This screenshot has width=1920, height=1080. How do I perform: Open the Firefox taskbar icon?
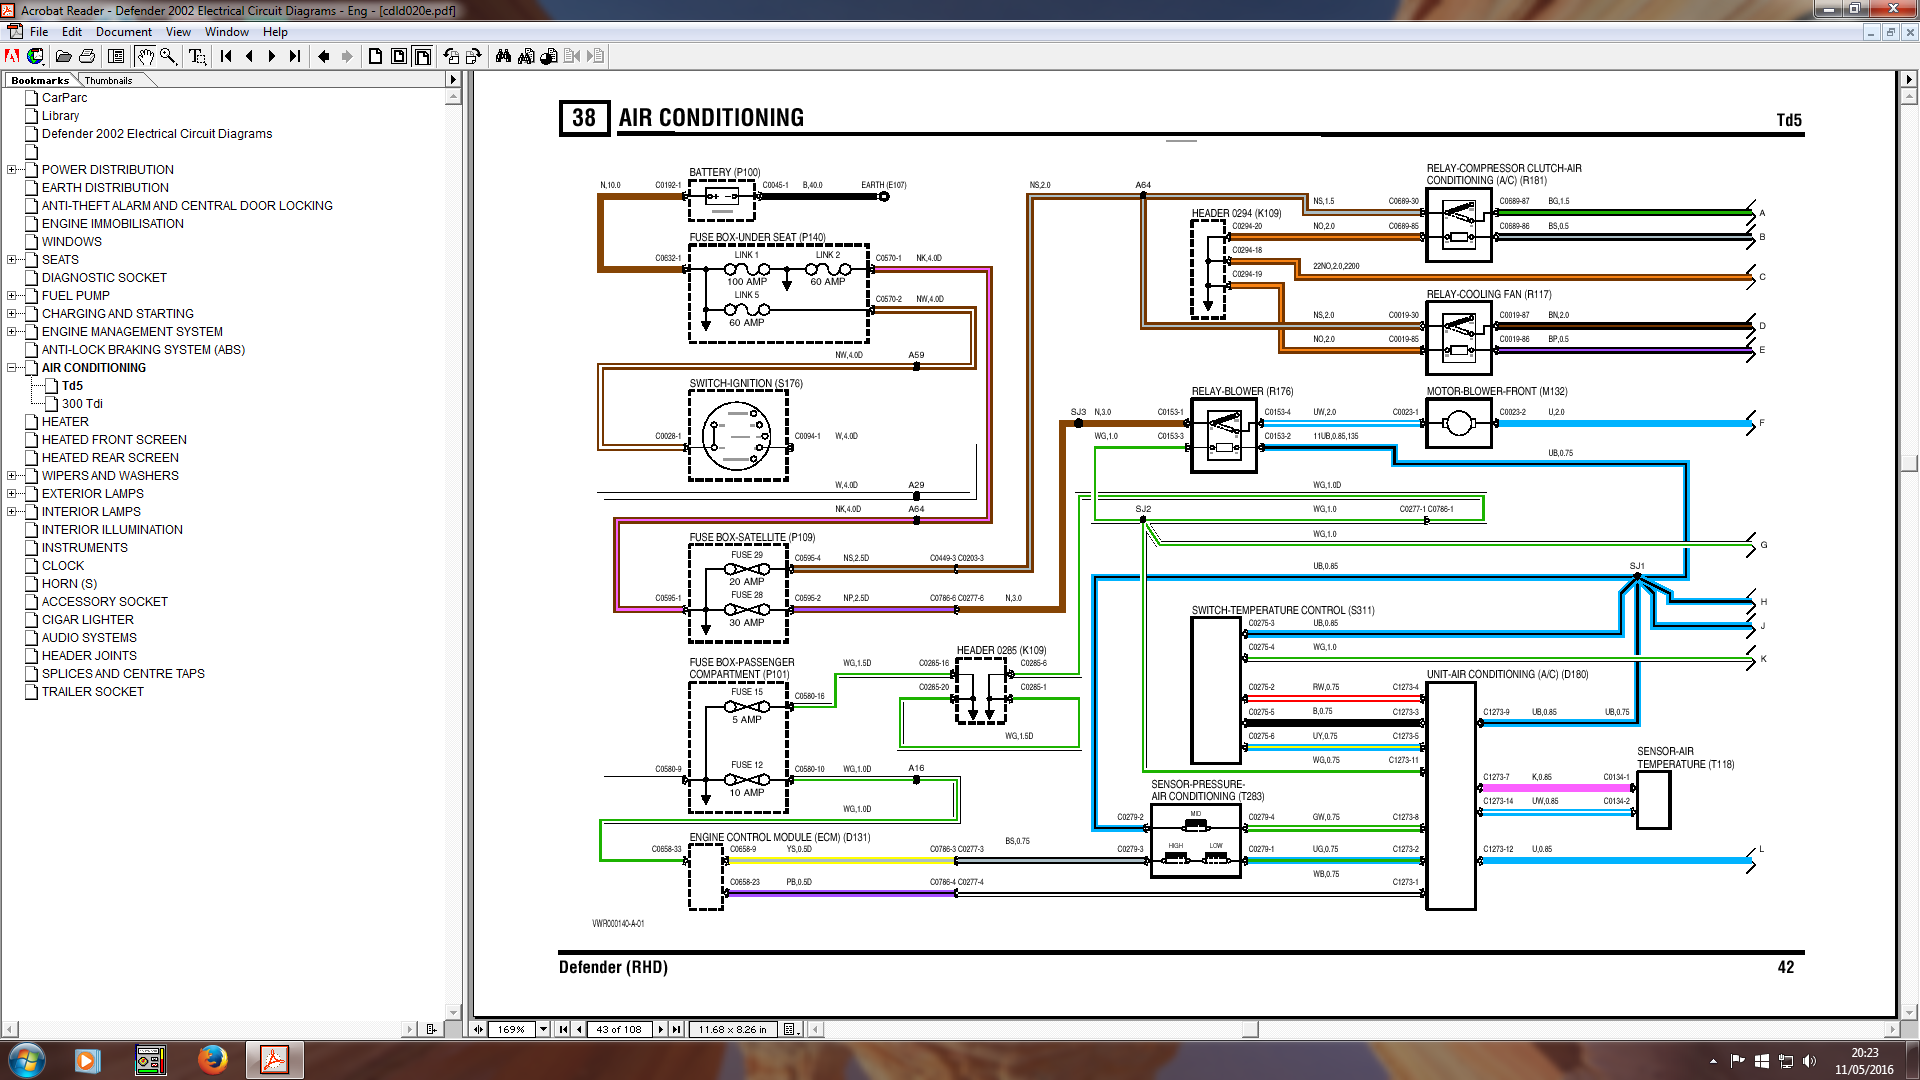pyautogui.click(x=212, y=1060)
